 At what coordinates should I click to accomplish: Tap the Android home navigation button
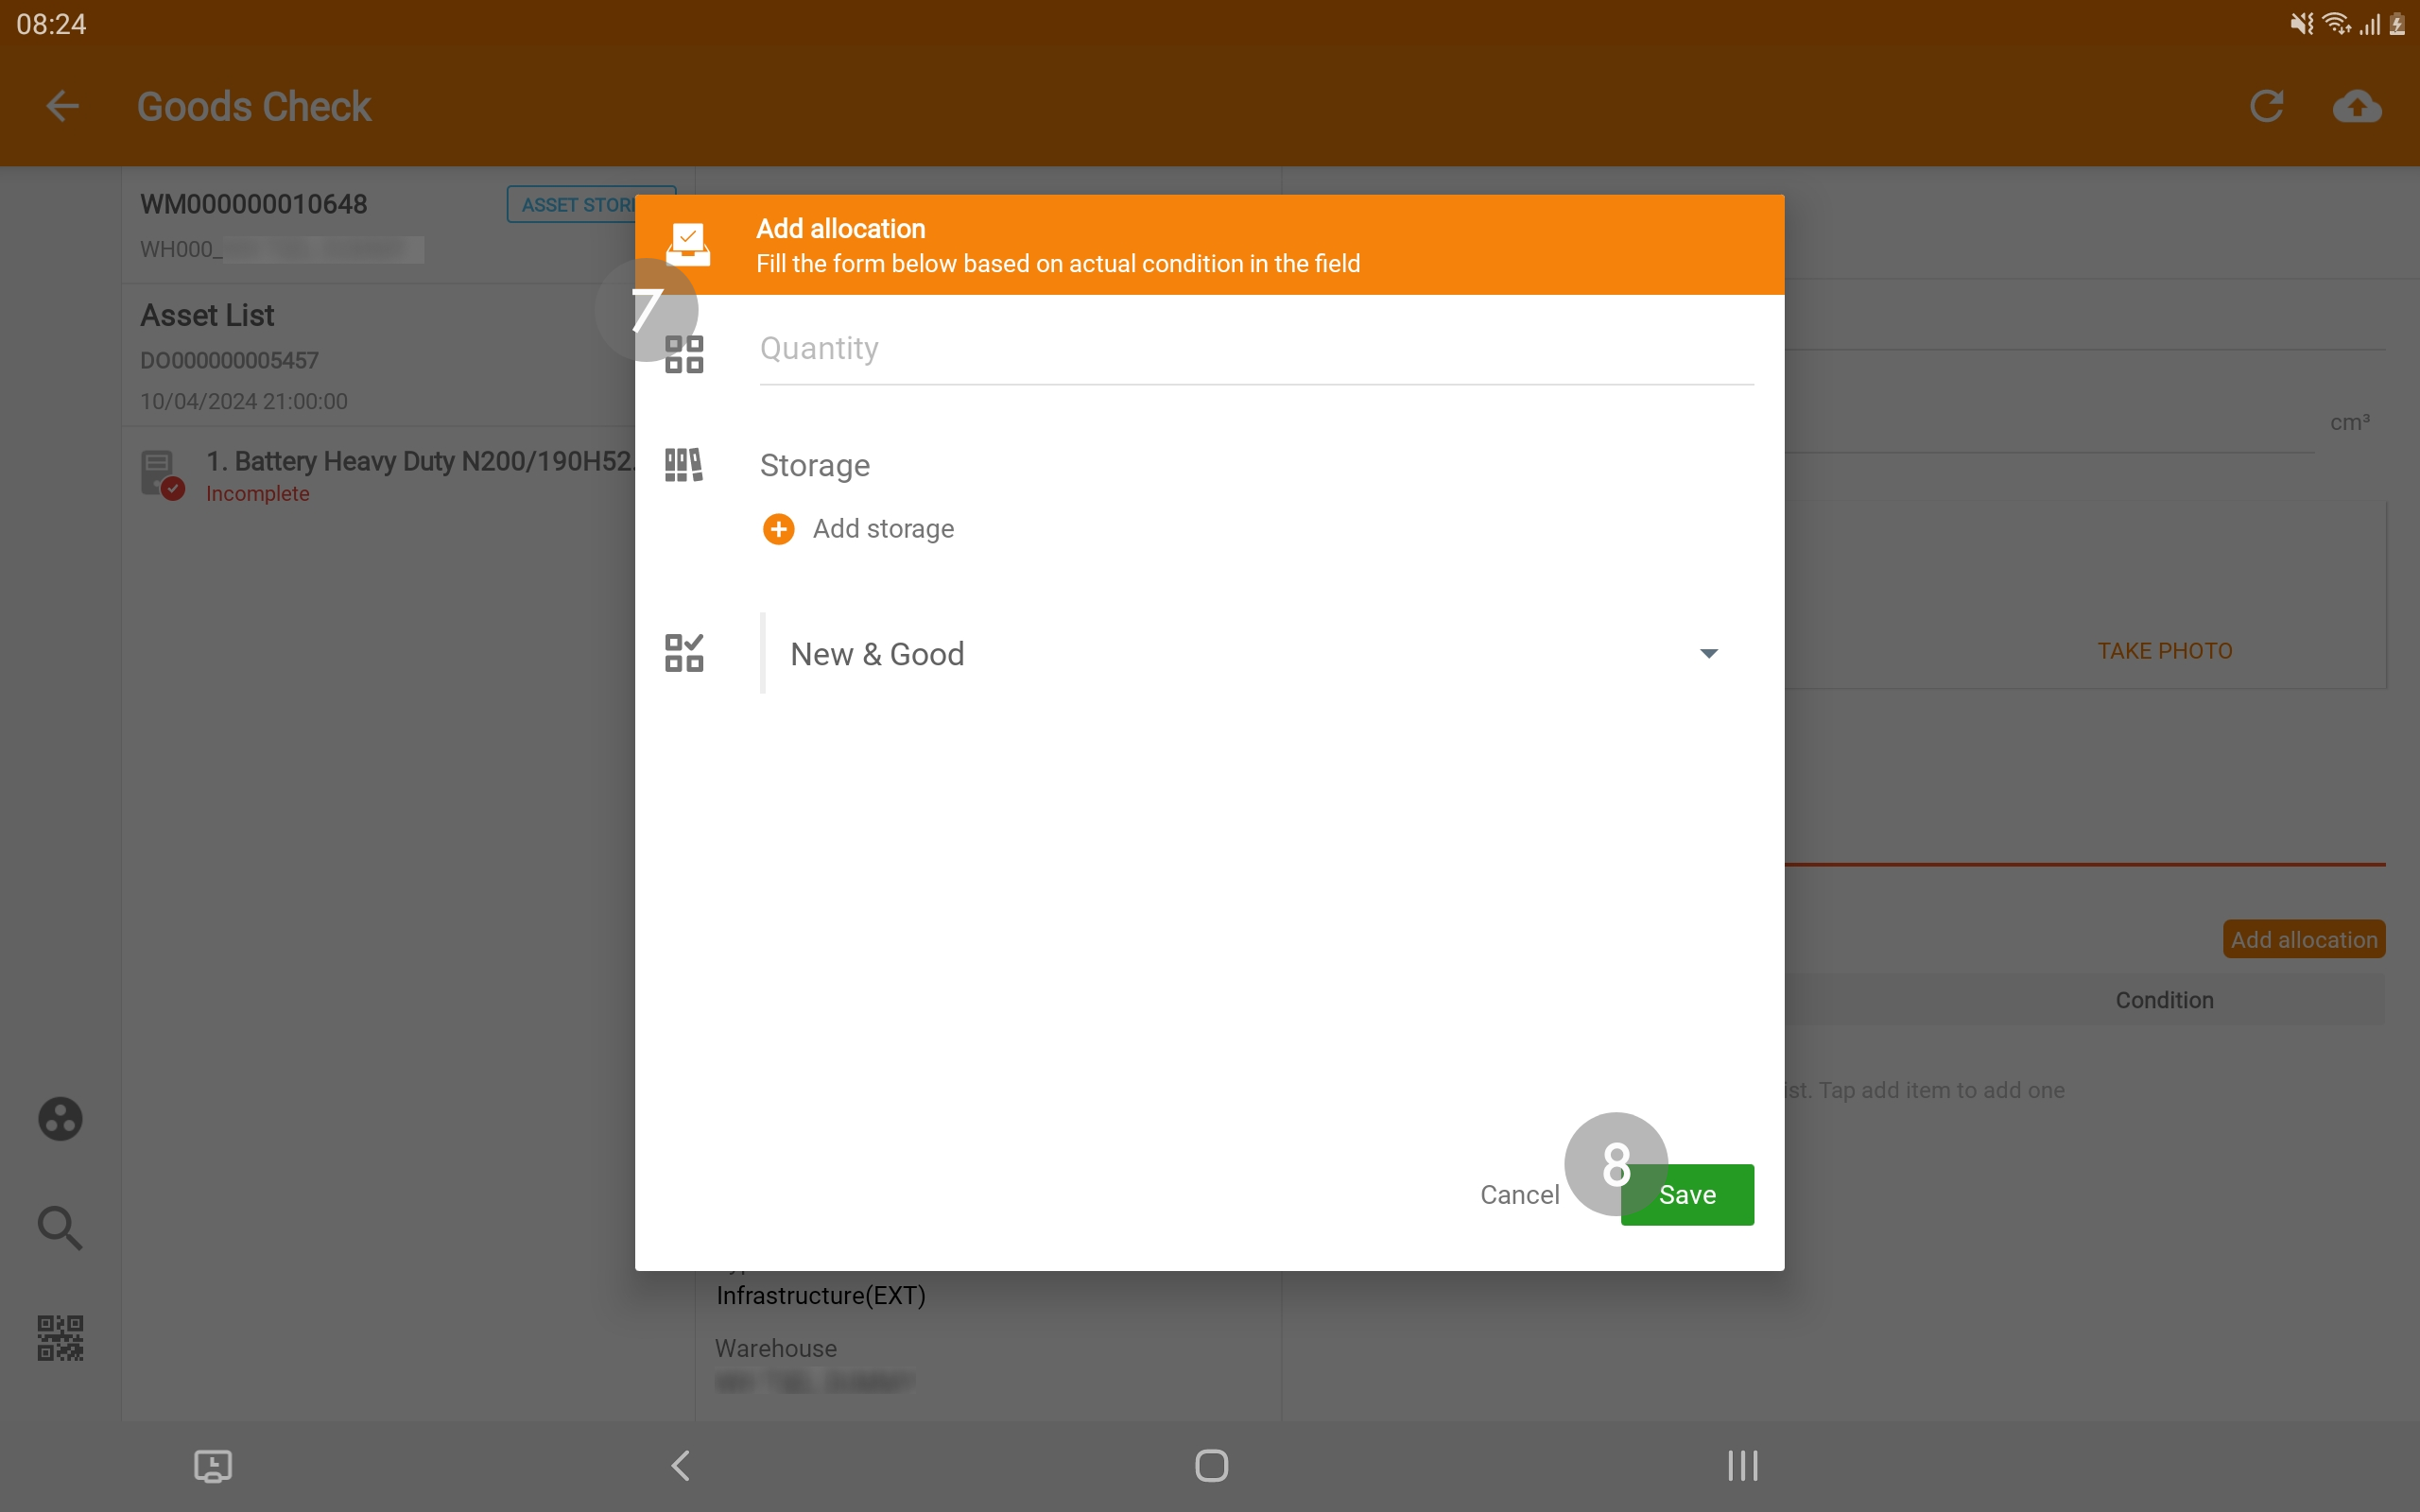pyautogui.click(x=1211, y=1466)
